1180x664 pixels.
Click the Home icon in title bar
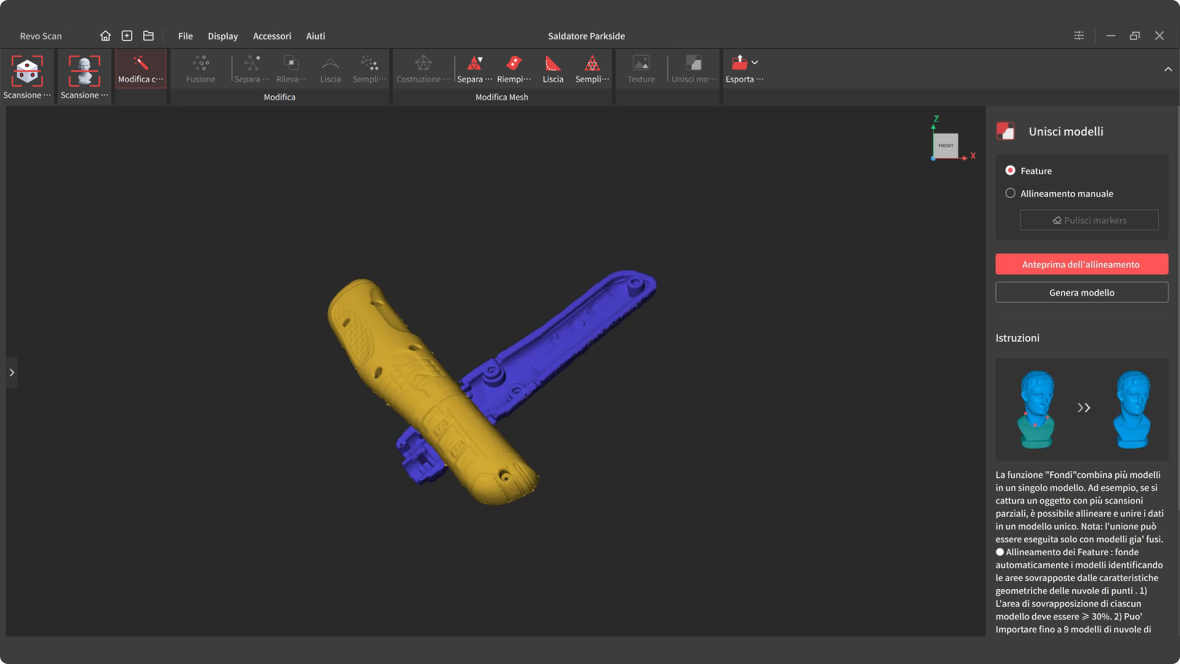105,36
